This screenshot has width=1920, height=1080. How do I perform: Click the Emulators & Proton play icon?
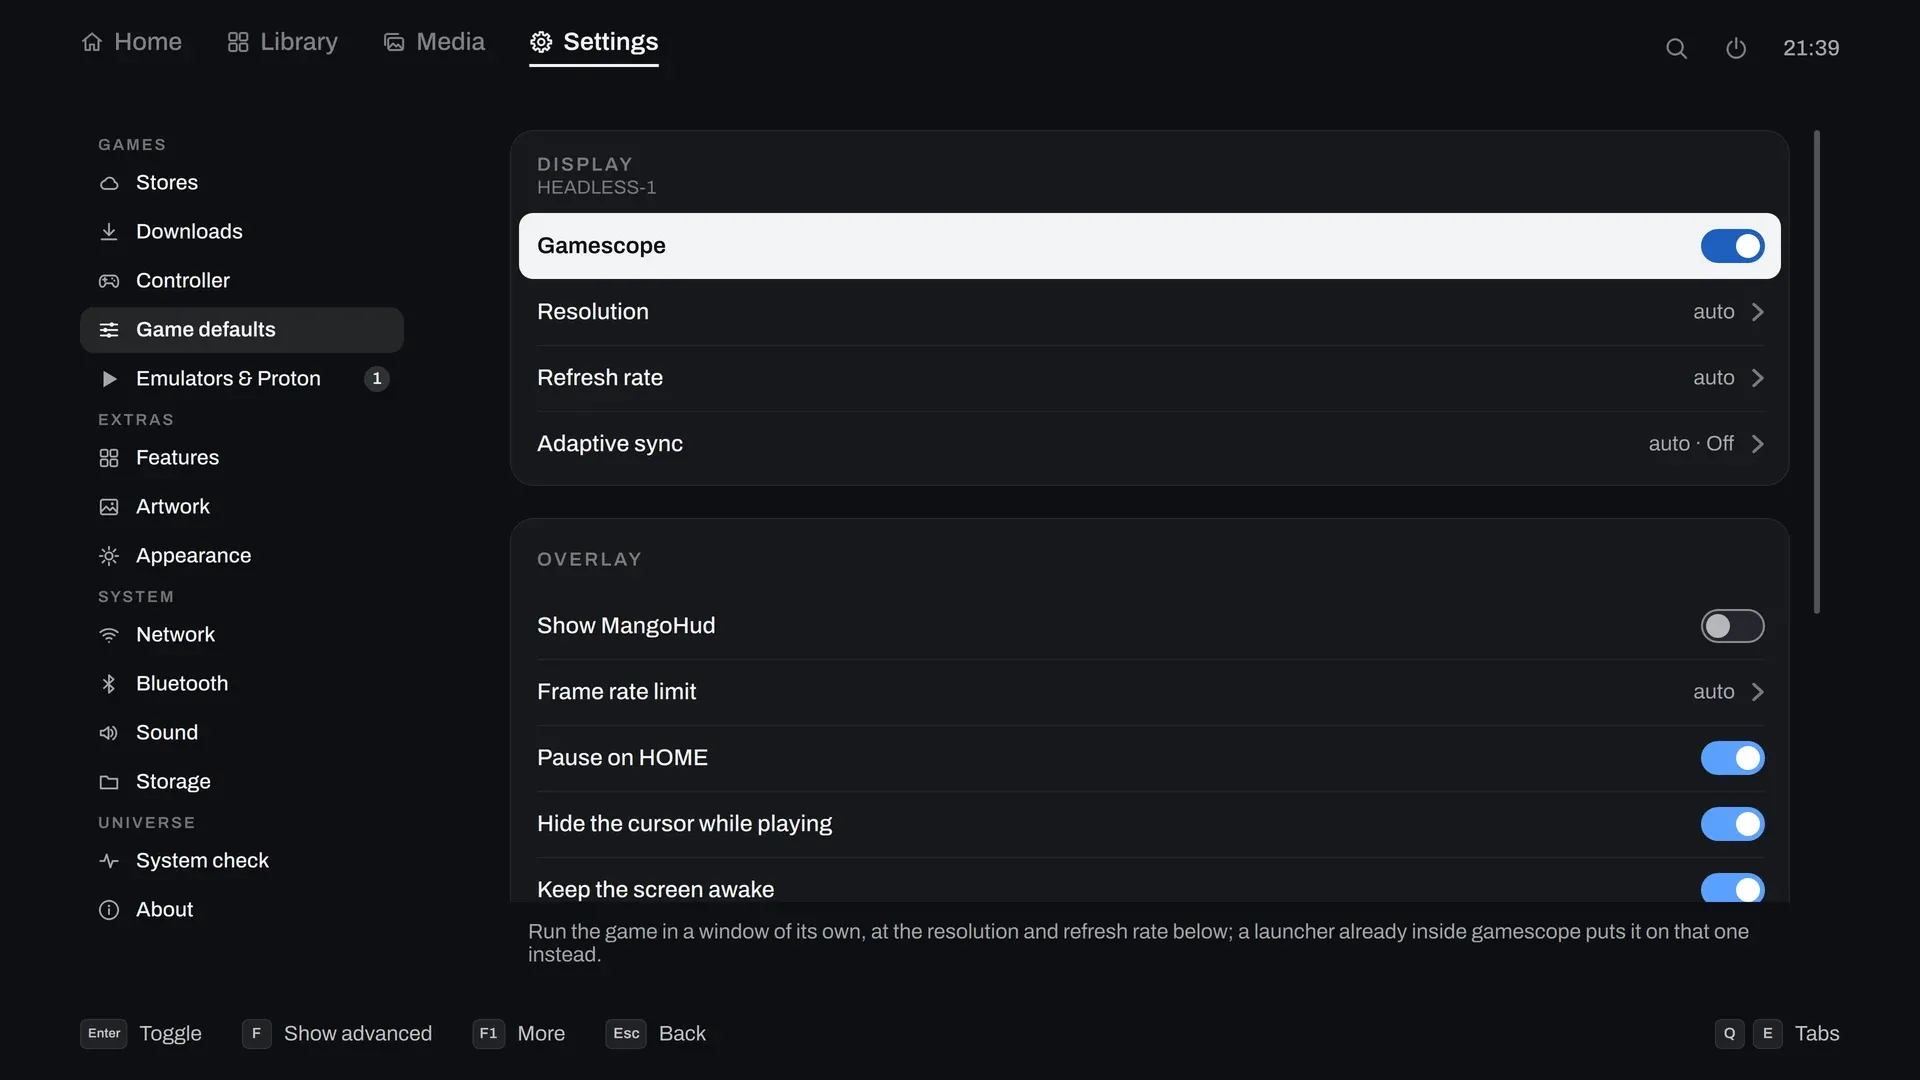coord(109,379)
